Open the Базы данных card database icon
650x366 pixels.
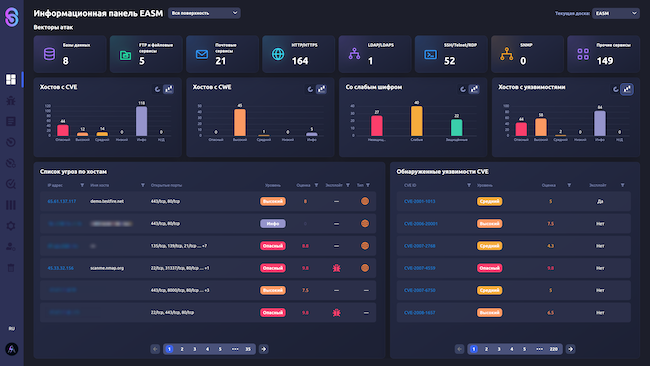coord(49,54)
